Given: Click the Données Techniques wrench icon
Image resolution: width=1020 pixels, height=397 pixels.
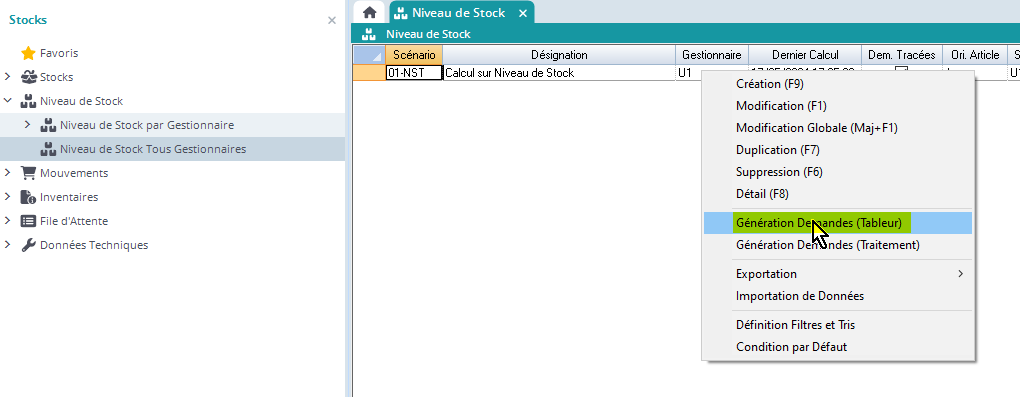Looking at the screenshot, I should pyautogui.click(x=28, y=245).
